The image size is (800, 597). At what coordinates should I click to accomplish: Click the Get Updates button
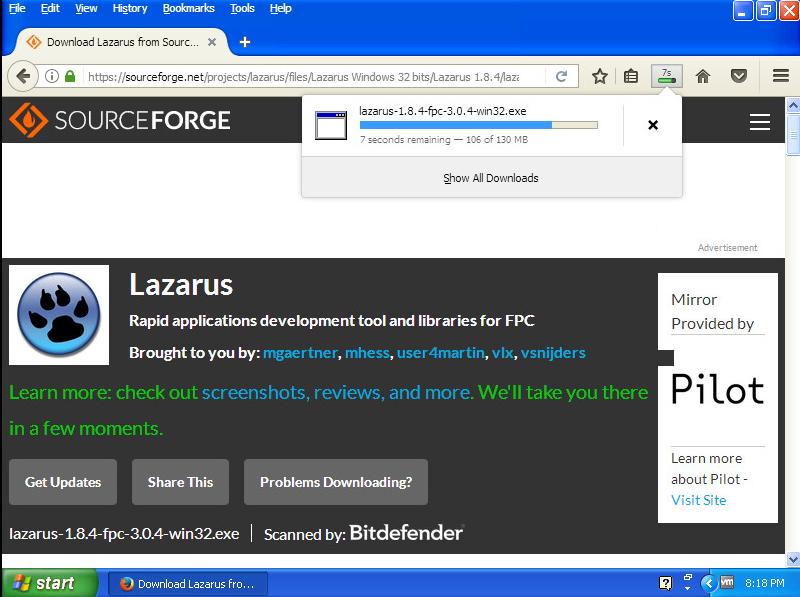[x=63, y=482]
